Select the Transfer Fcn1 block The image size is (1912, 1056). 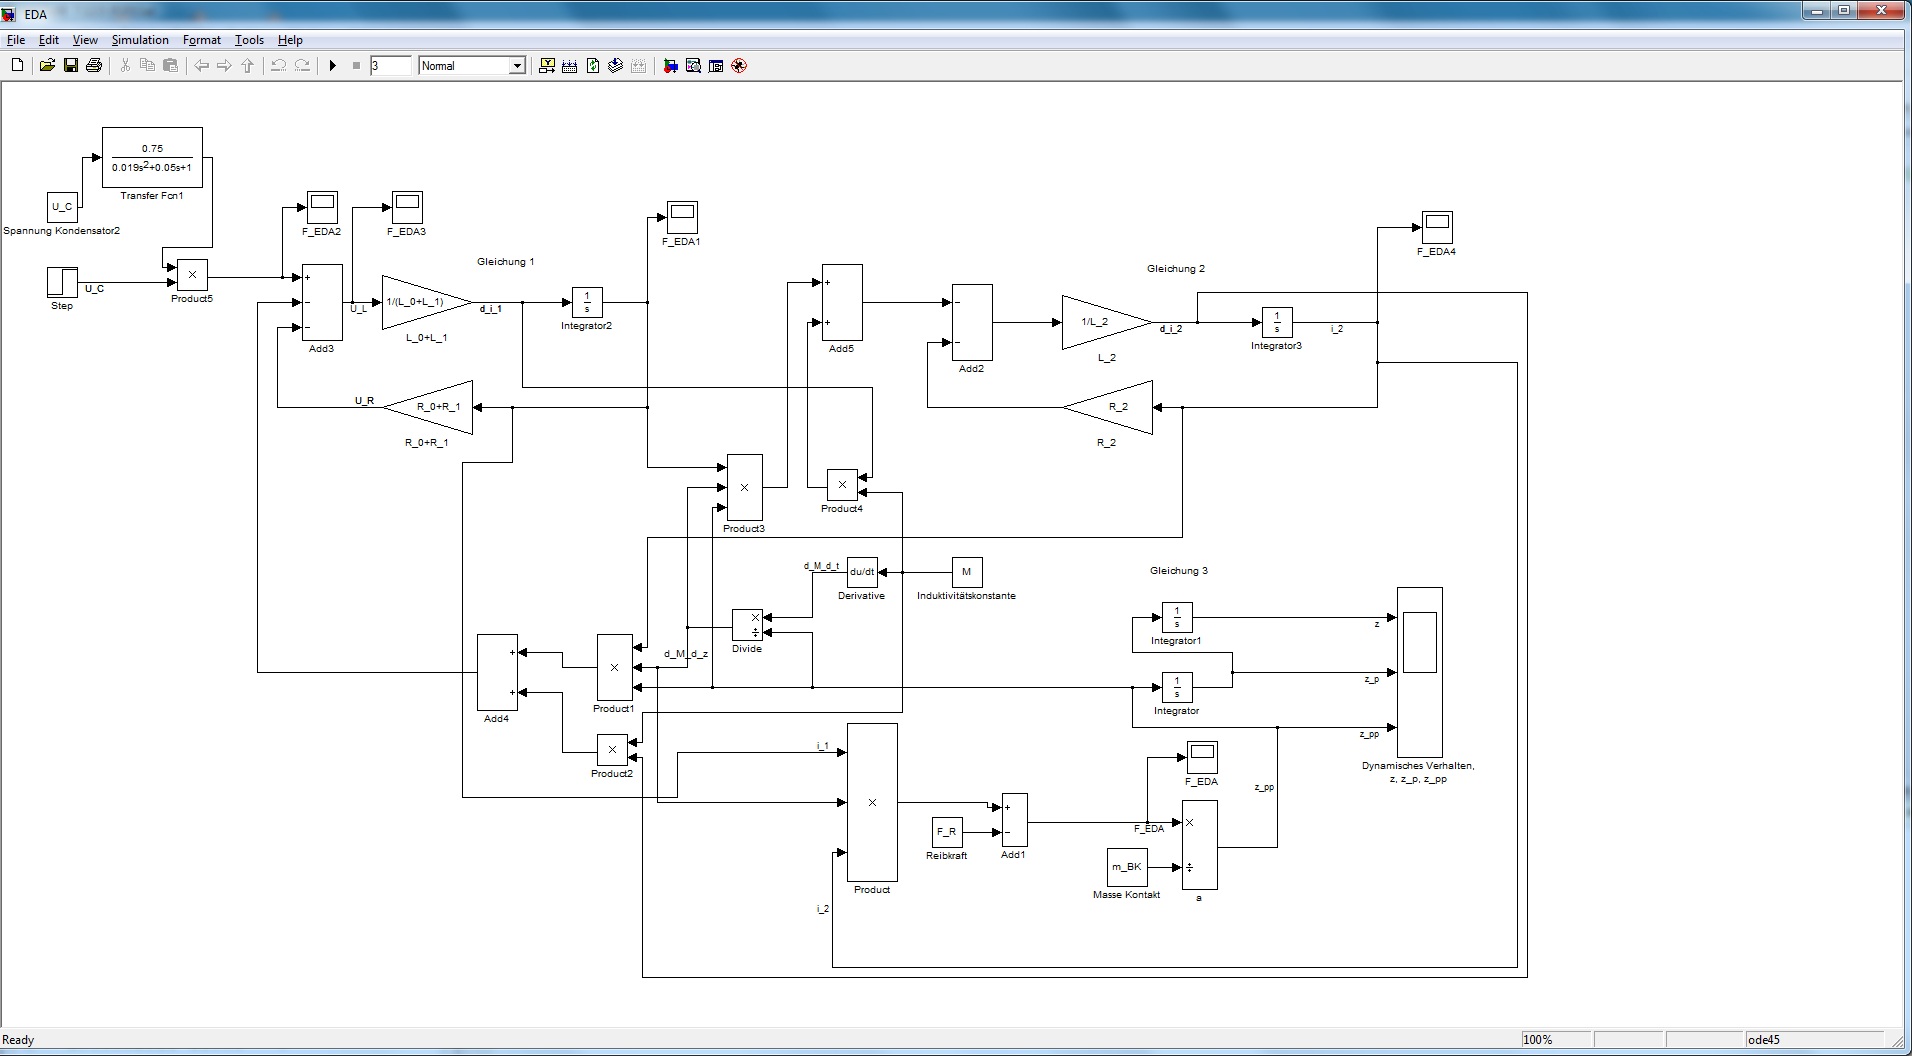click(152, 158)
